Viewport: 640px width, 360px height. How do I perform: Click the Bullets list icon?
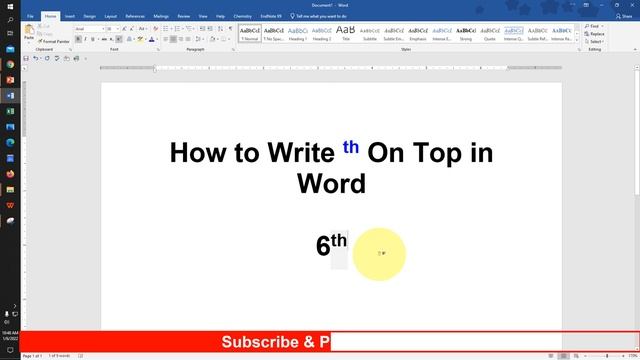tap(166, 29)
